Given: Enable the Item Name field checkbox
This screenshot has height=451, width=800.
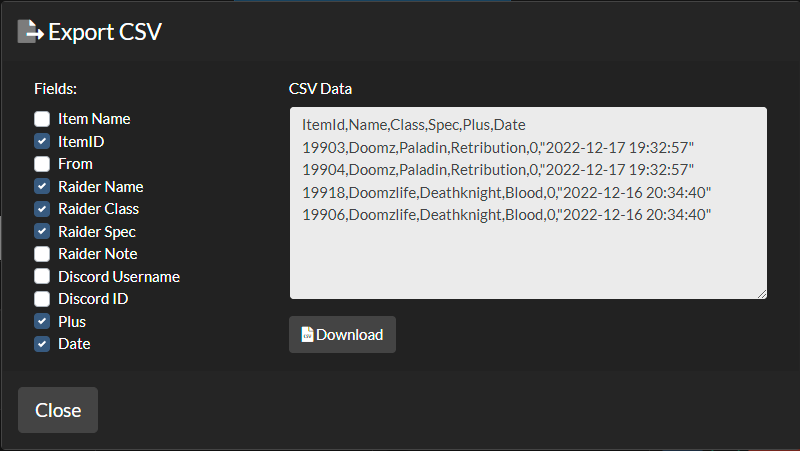Looking at the screenshot, I should point(42,119).
